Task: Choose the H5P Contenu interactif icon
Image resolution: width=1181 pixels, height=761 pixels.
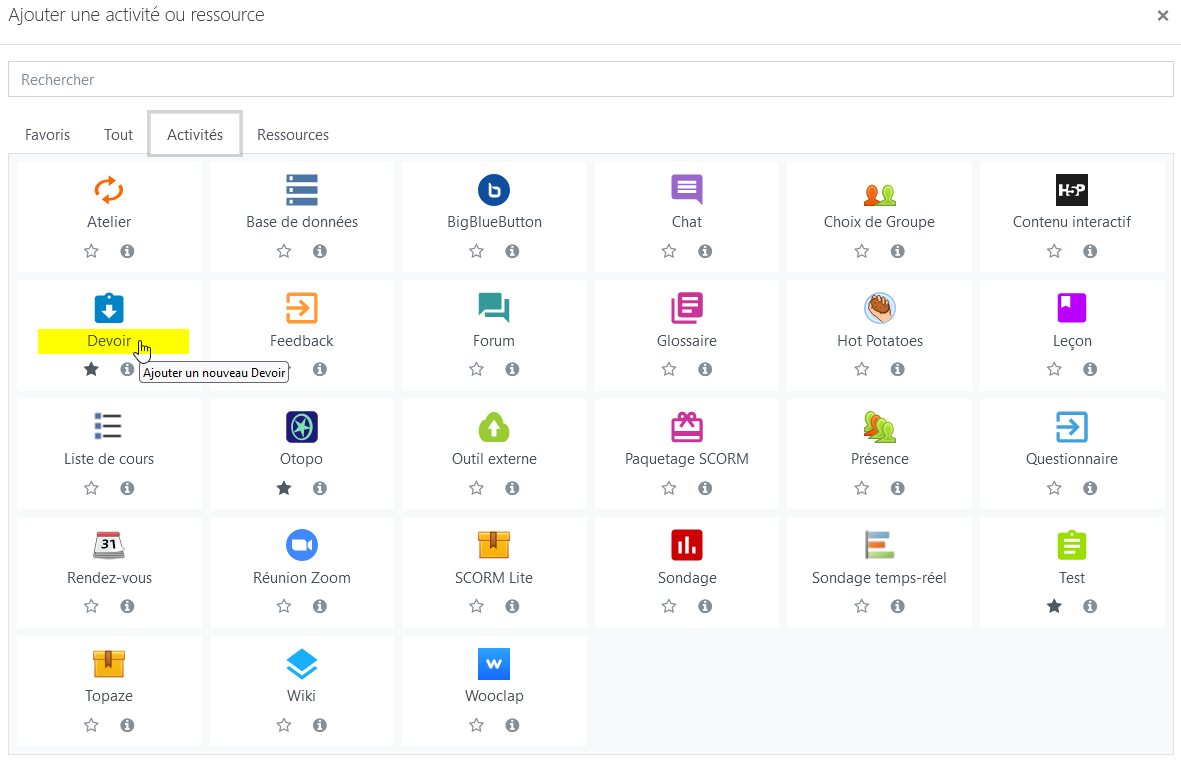Action: pyautogui.click(x=1071, y=190)
